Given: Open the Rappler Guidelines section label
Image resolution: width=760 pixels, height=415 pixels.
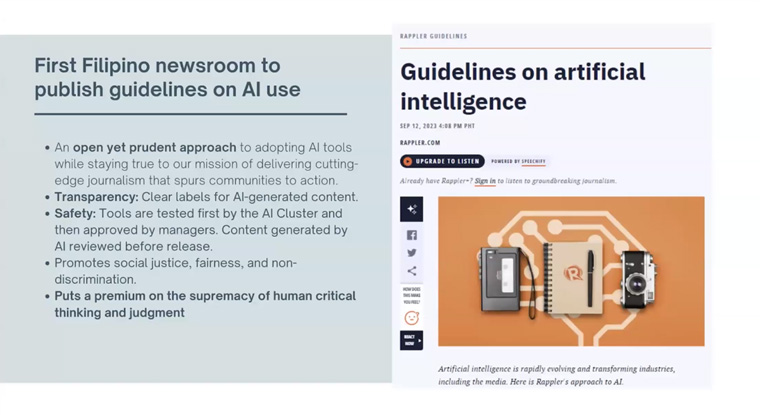Looking at the screenshot, I should (x=434, y=36).
